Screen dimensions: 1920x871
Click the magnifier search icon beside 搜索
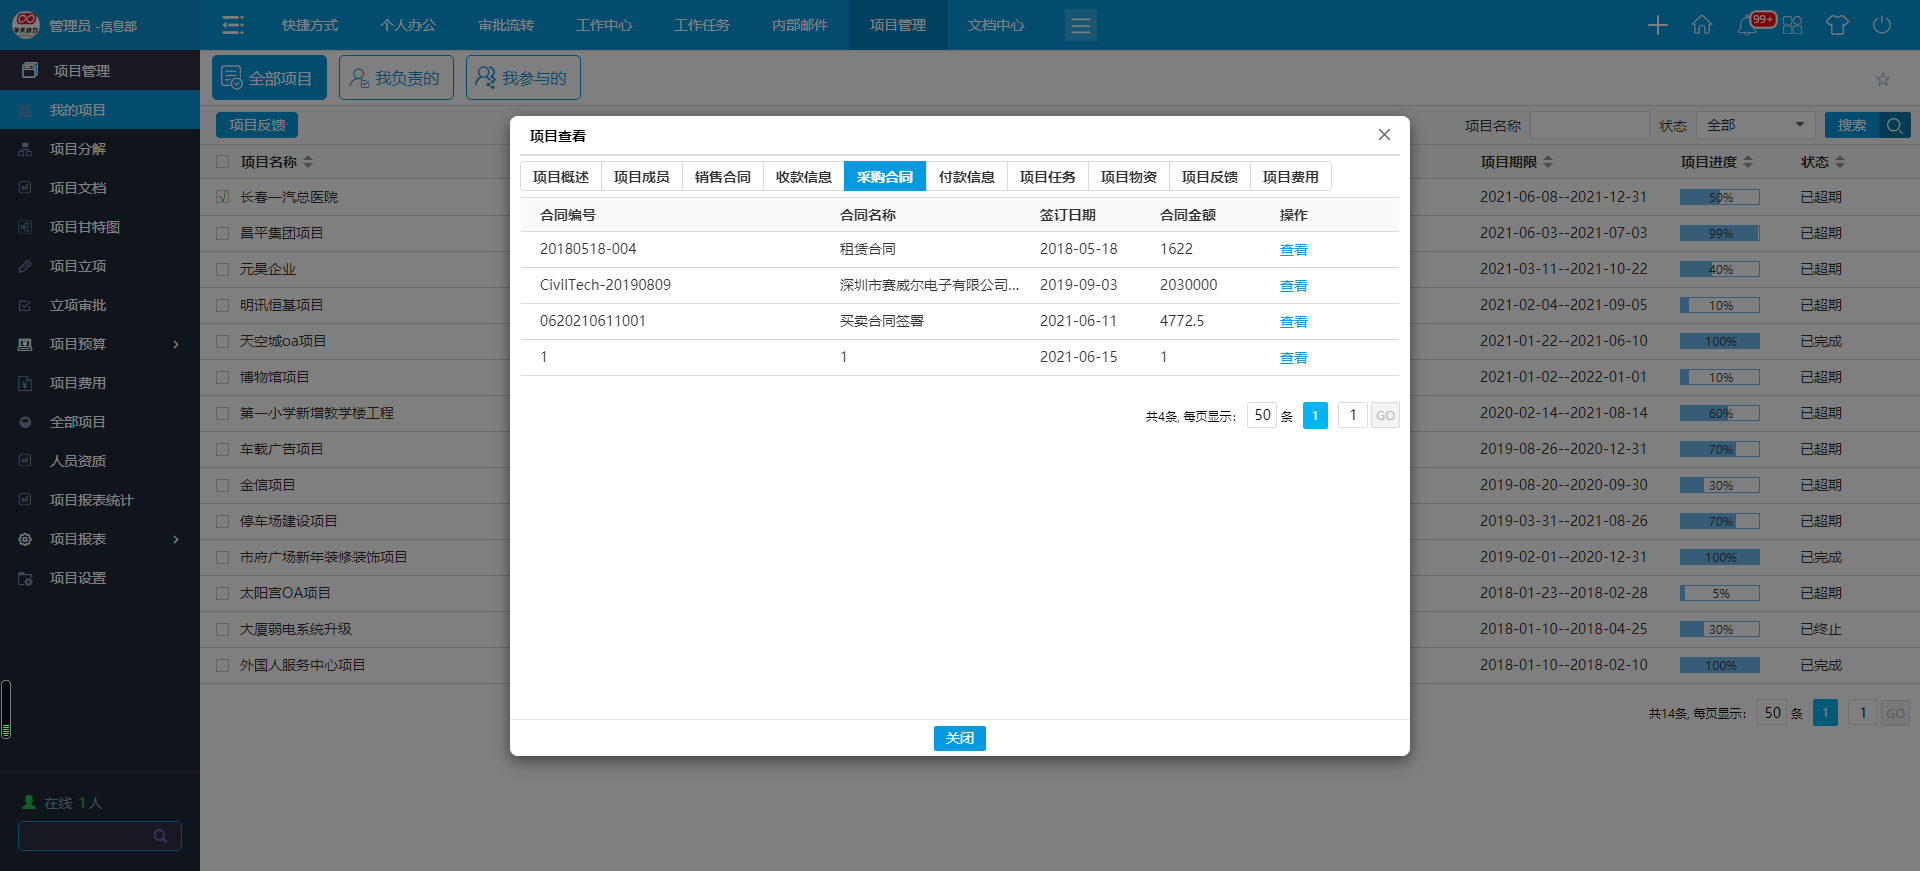(x=1894, y=125)
